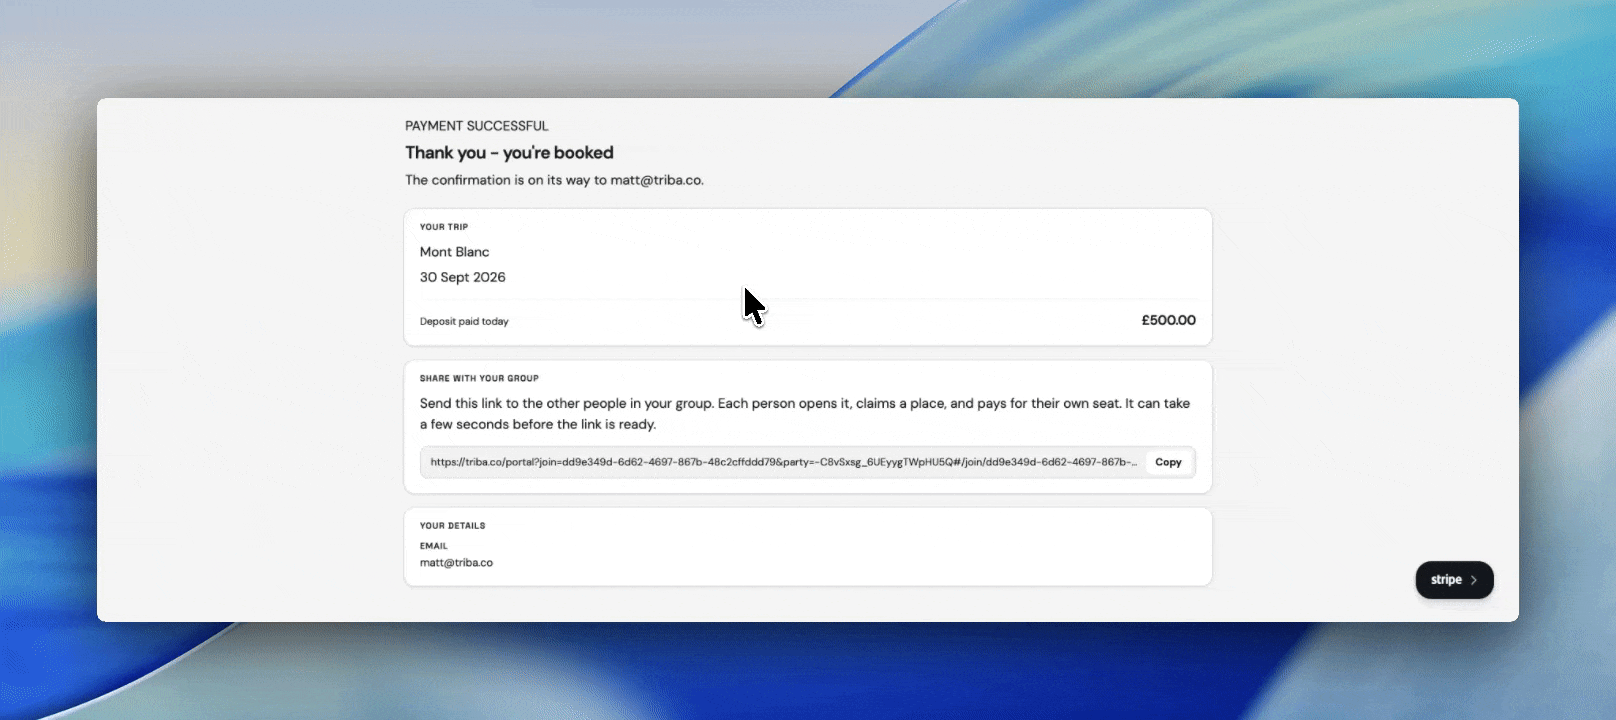The image size is (1616, 720).
Task: Click the "YOUR TRIP" section label
Action: click(444, 227)
